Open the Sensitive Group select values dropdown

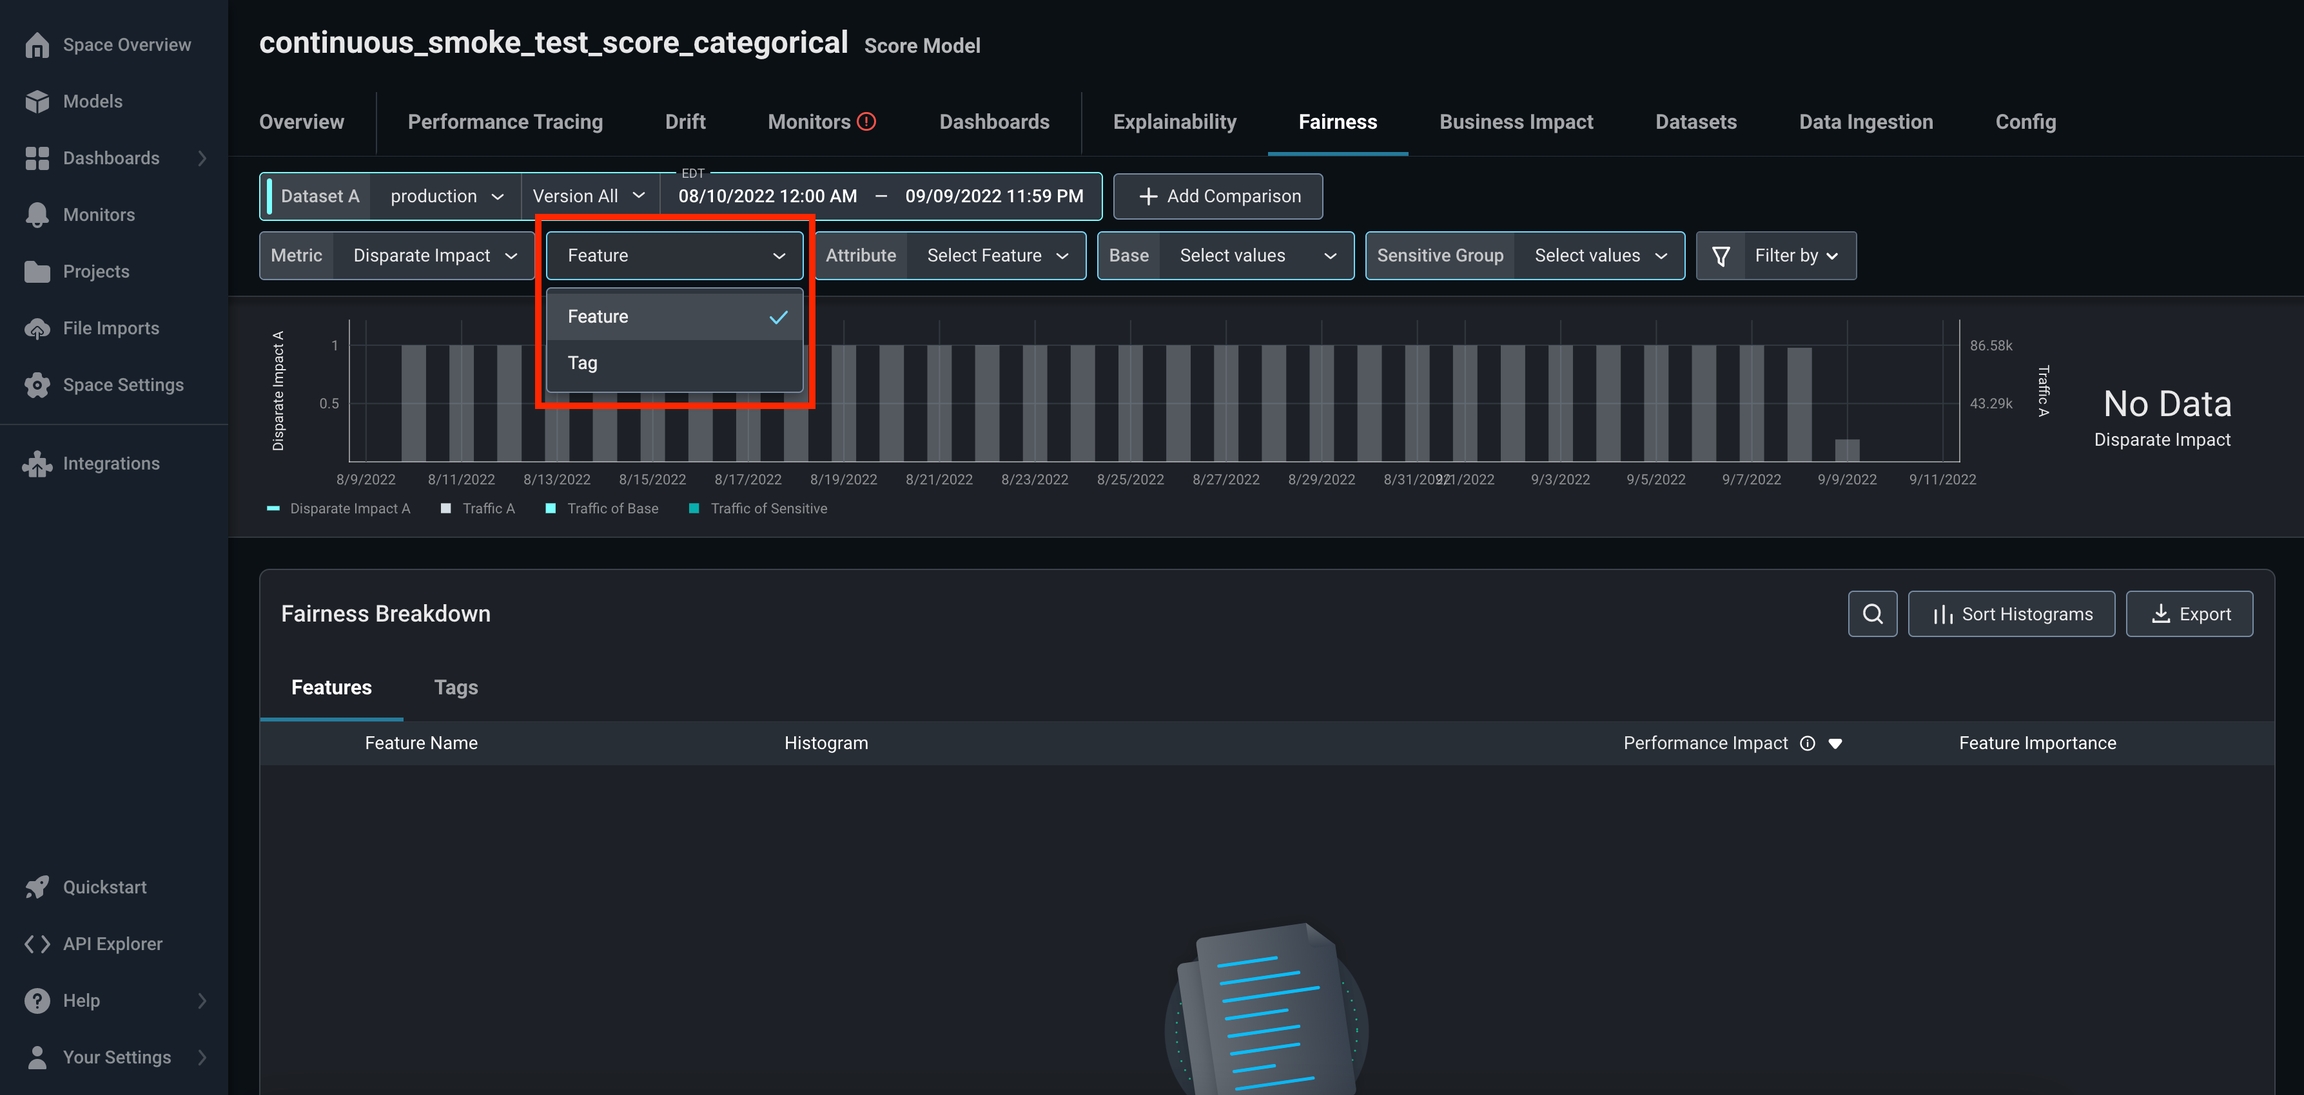pyautogui.click(x=1599, y=256)
